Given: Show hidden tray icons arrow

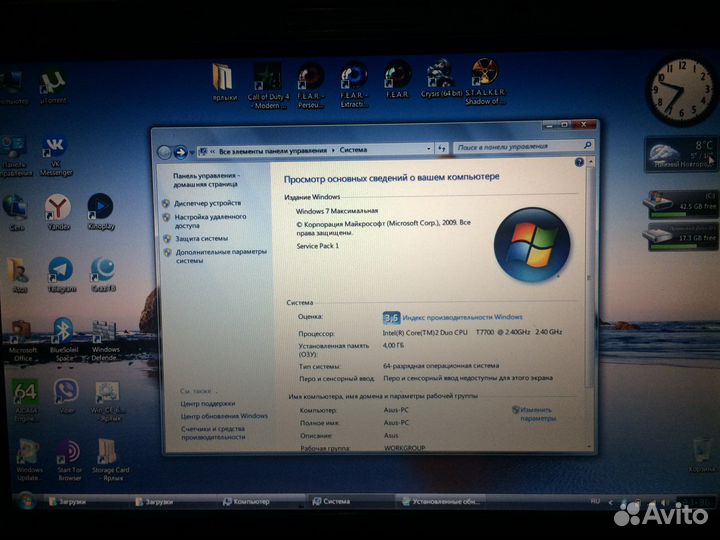Looking at the screenshot, I should pyautogui.click(x=610, y=502).
